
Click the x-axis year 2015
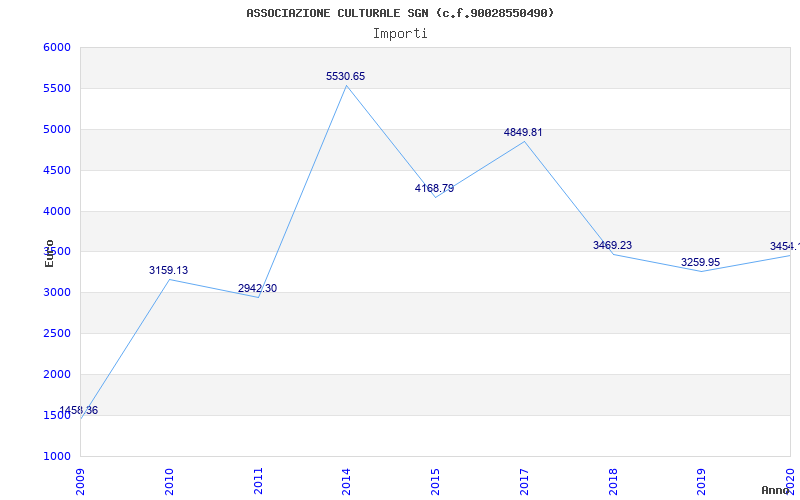point(436,482)
